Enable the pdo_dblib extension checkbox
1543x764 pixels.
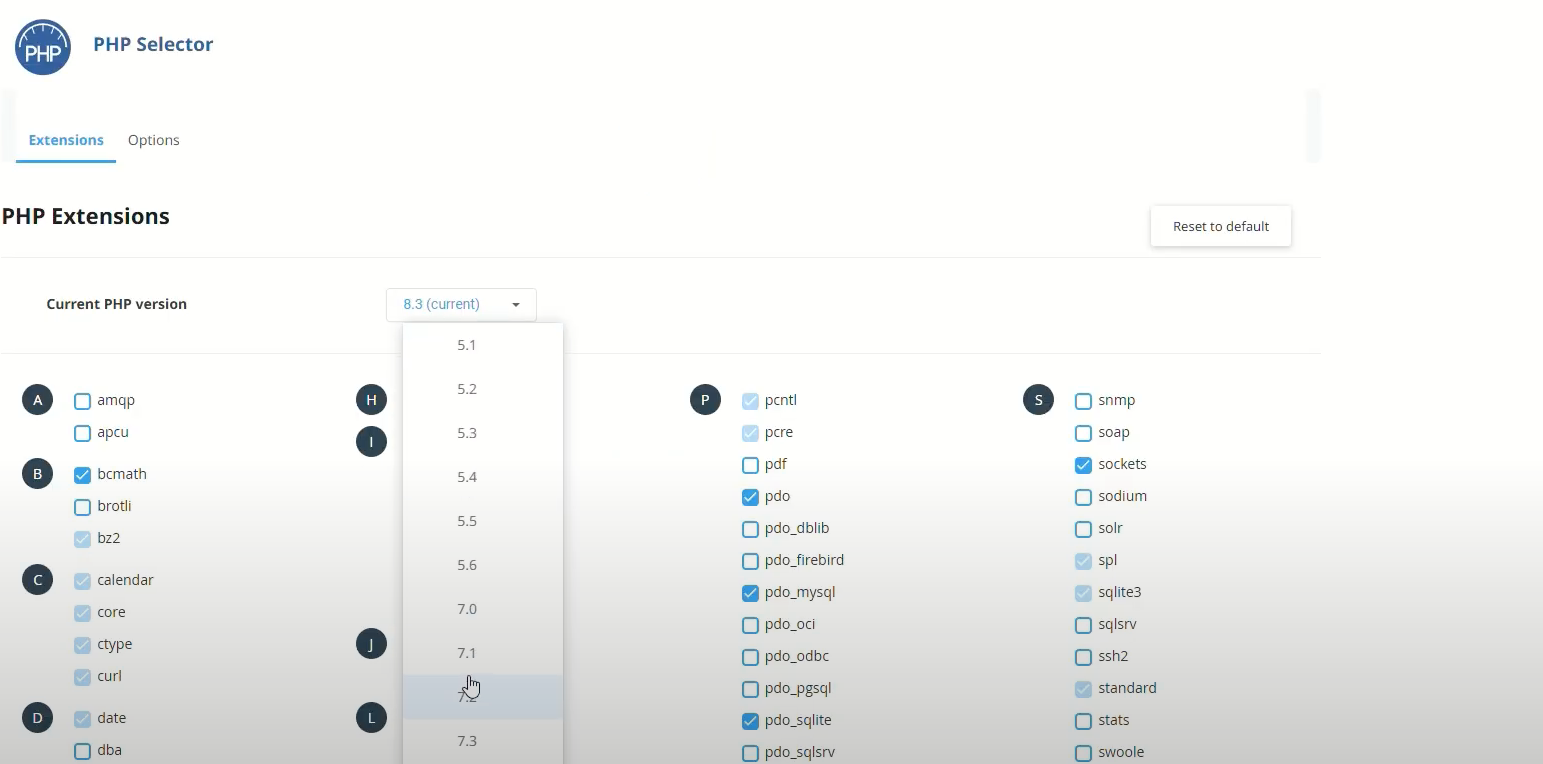(751, 529)
